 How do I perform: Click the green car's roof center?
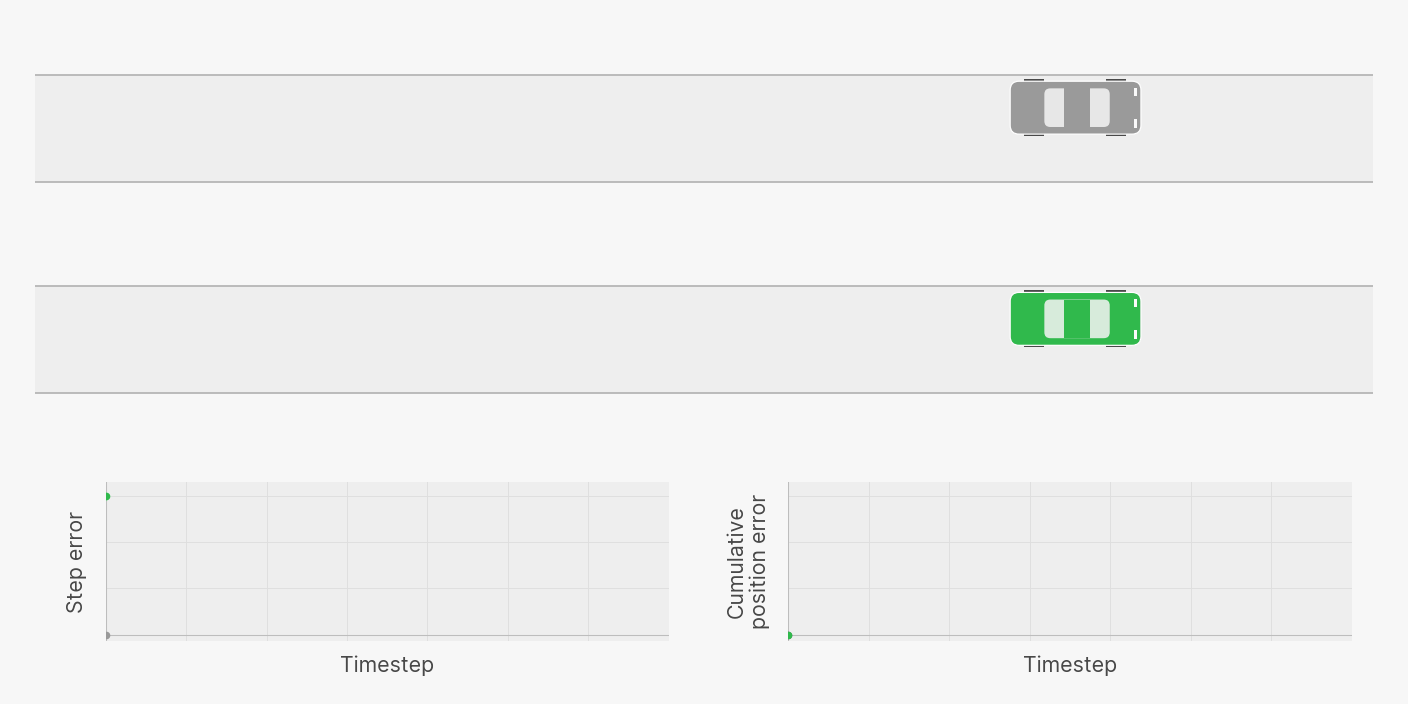point(1077,319)
